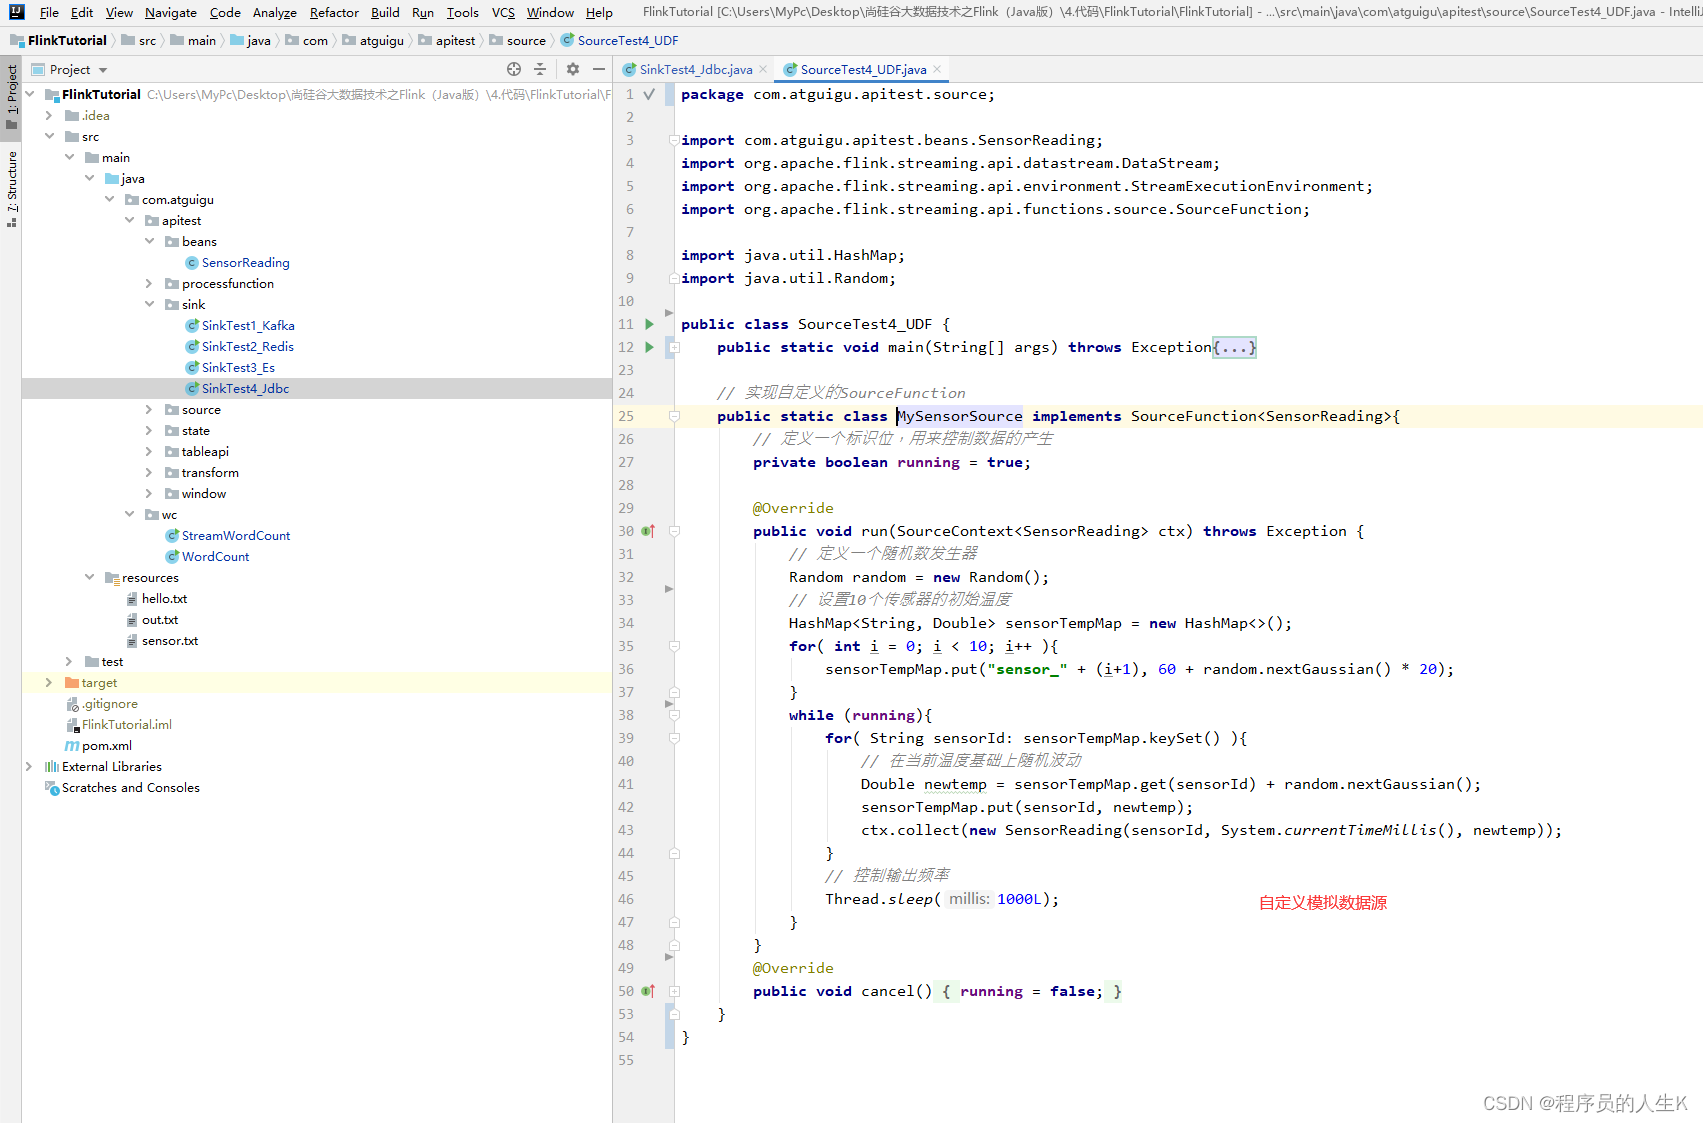Click the locate/scroll-from-source target icon
1703x1123 pixels.
pyautogui.click(x=514, y=69)
